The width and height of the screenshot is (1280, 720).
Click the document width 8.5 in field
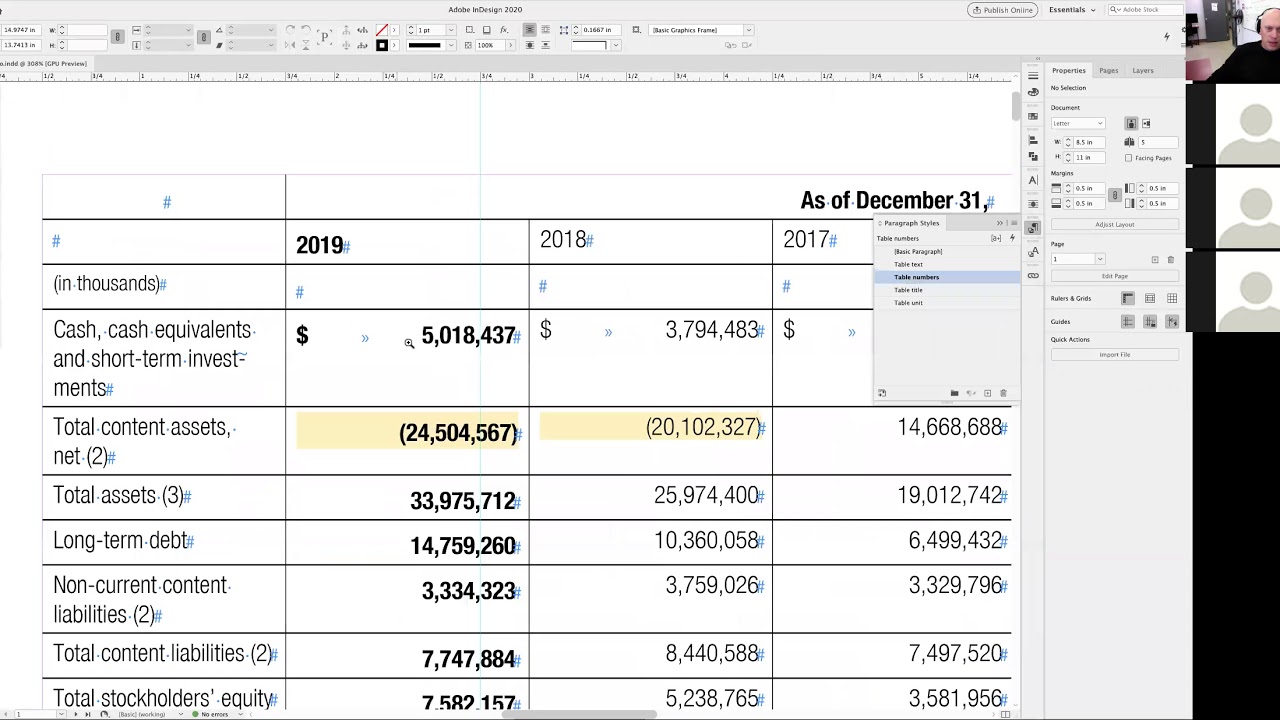(1090, 142)
